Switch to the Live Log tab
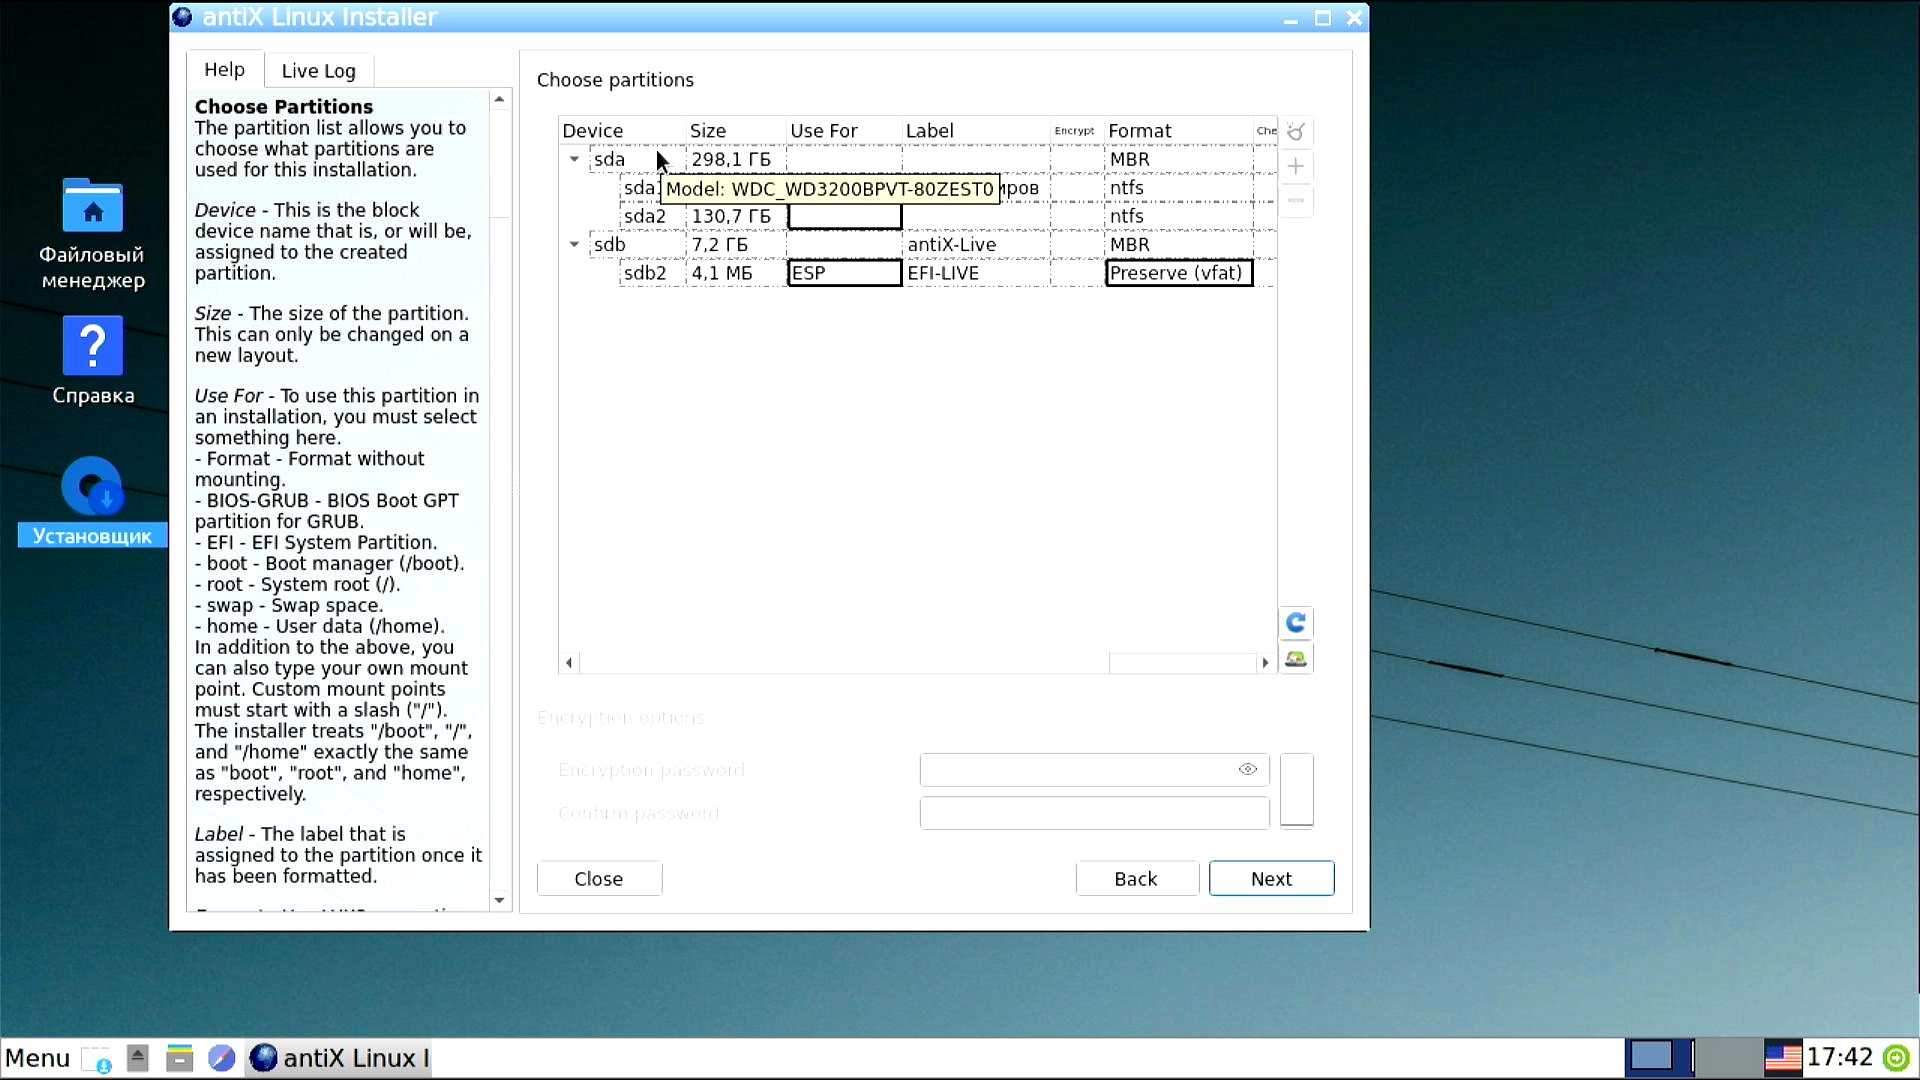The image size is (1920, 1080). point(318,71)
